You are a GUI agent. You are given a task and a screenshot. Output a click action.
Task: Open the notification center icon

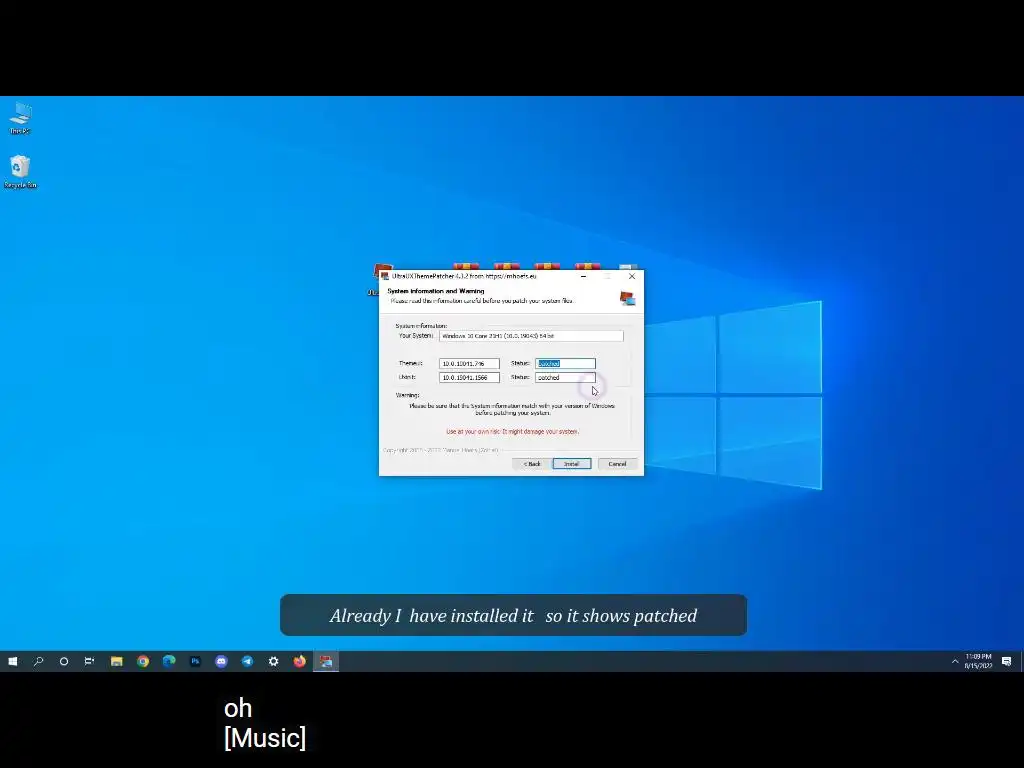[1006, 662]
